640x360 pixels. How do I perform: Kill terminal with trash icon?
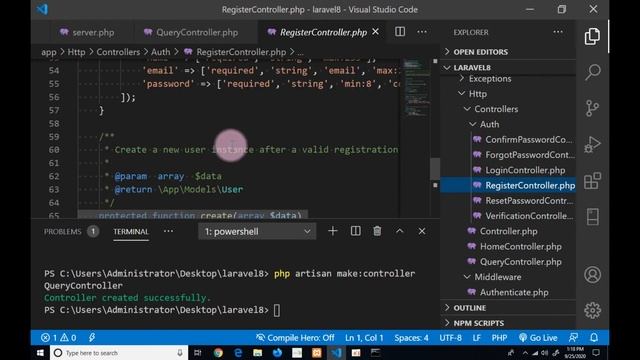click(x=377, y=231)
